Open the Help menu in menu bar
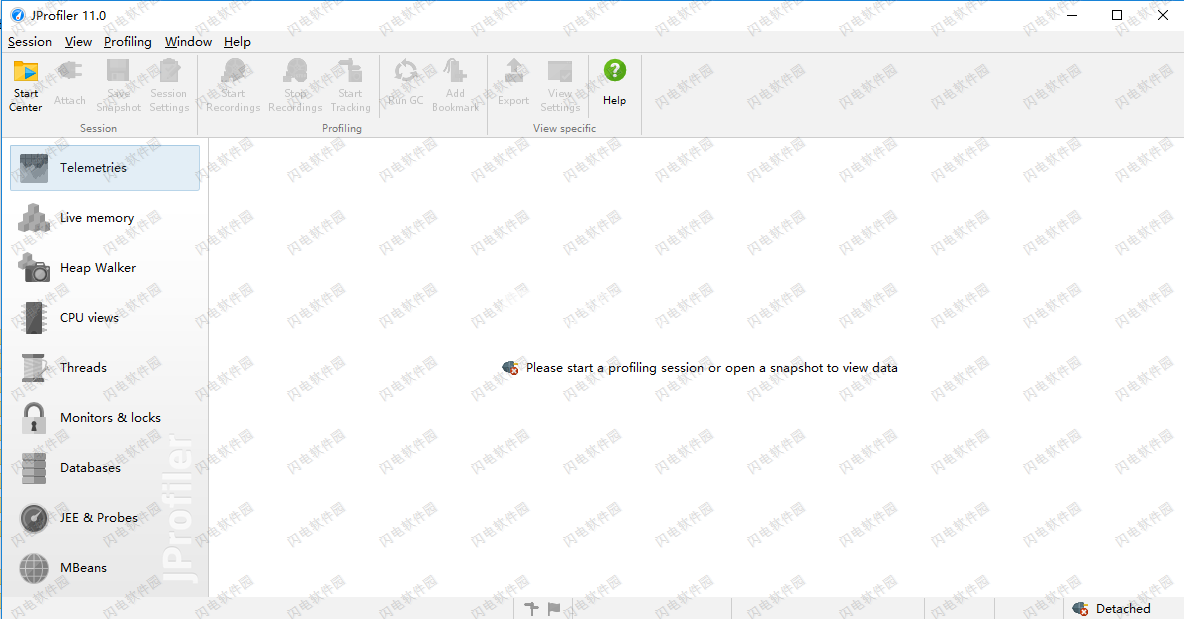1184x619 pixels. coord(237,42)
